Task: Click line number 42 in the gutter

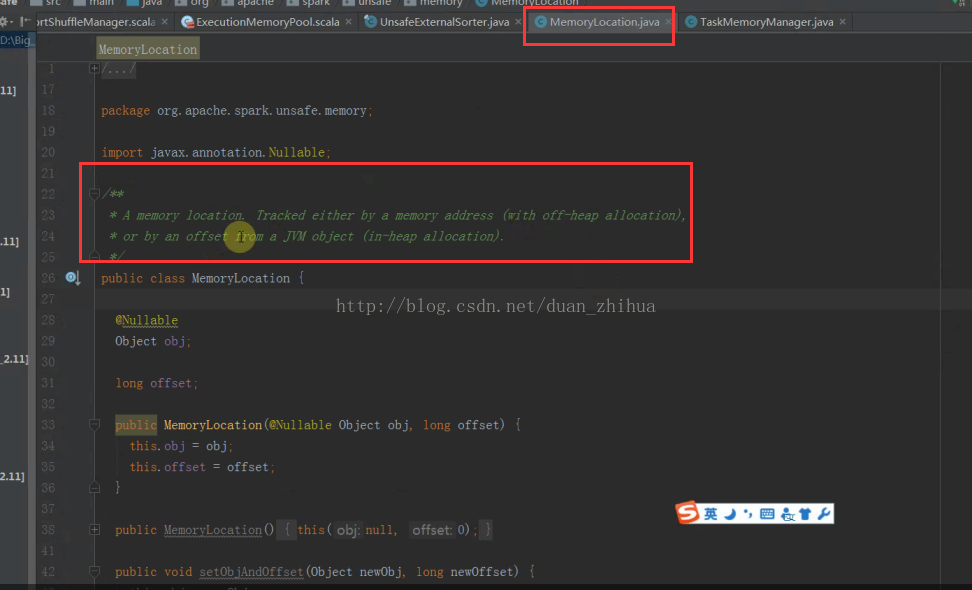Action: [48, 572]
